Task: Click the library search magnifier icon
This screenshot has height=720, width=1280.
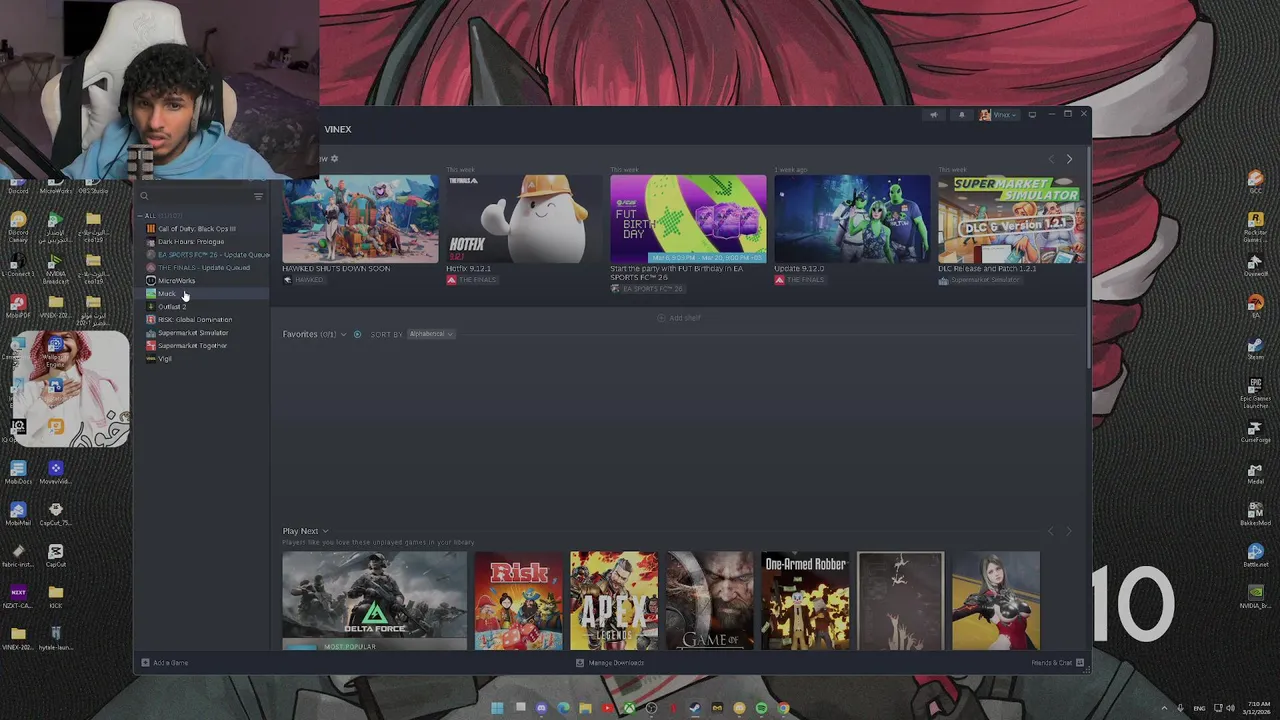Action: click(144, 196)
